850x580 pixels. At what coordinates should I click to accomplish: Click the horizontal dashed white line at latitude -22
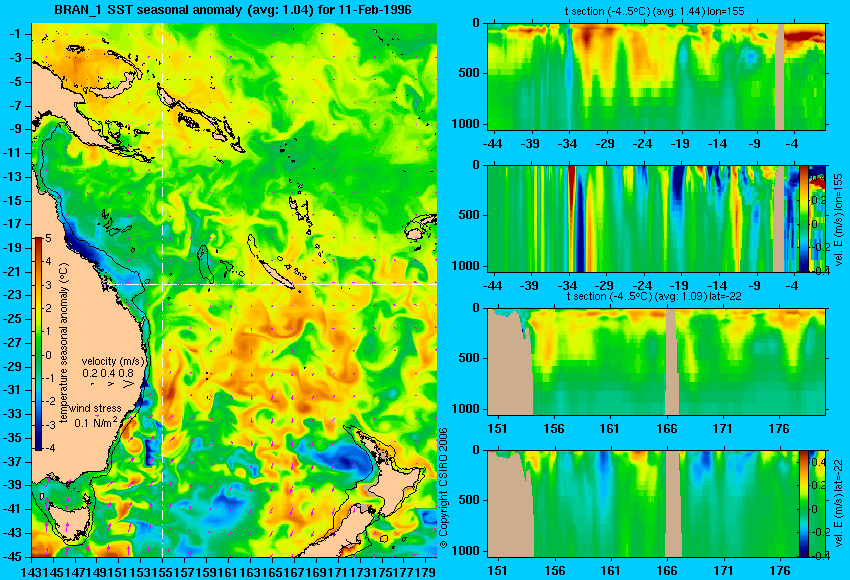tap(271, 284)
